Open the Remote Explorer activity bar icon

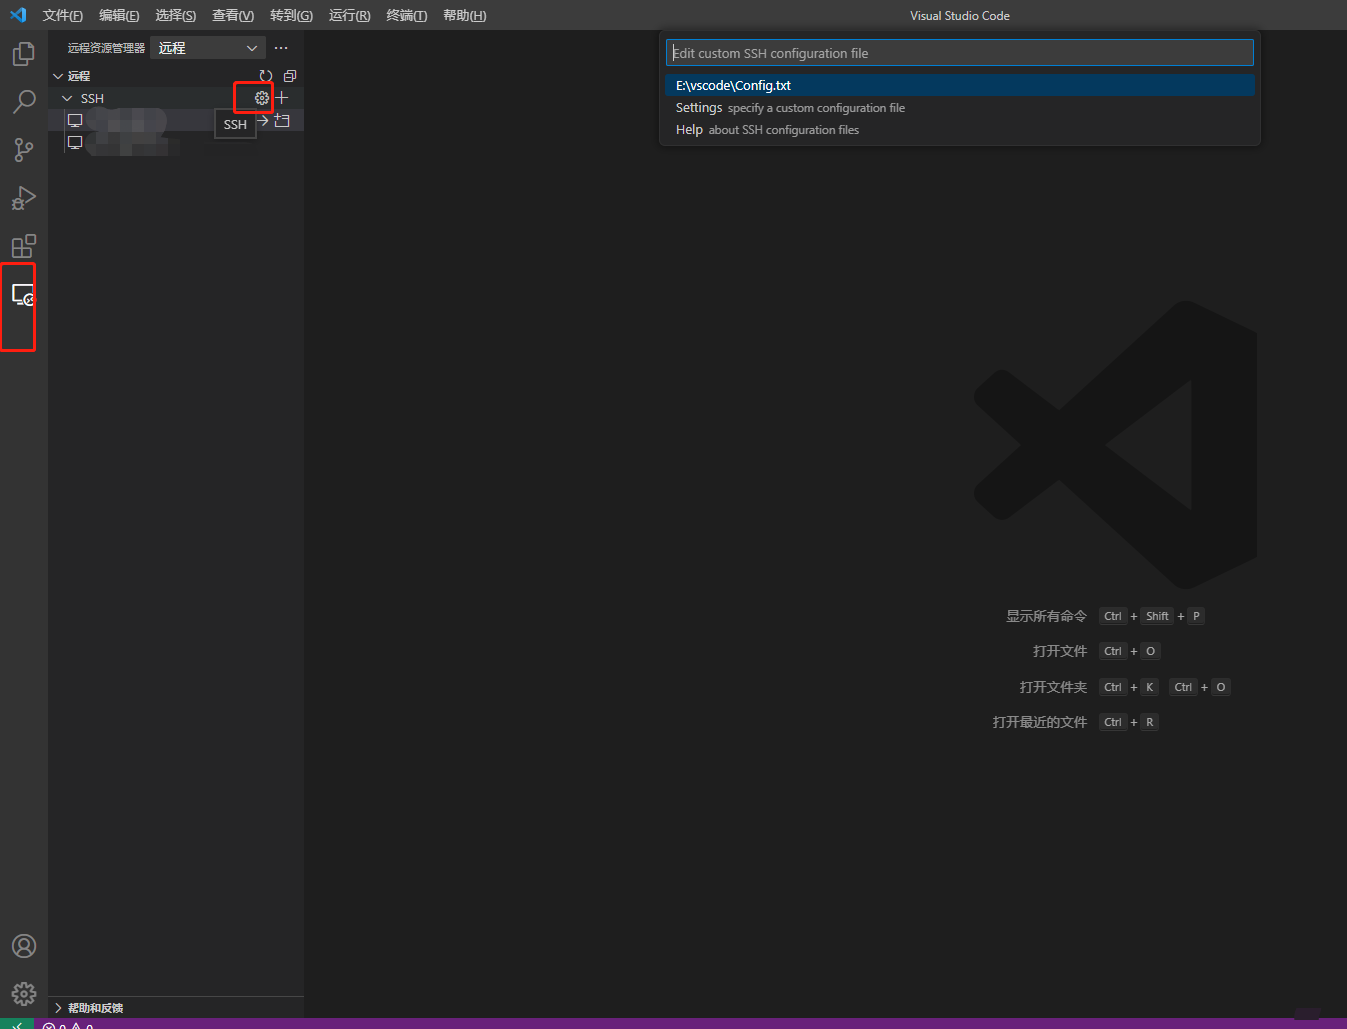point(24,295)
